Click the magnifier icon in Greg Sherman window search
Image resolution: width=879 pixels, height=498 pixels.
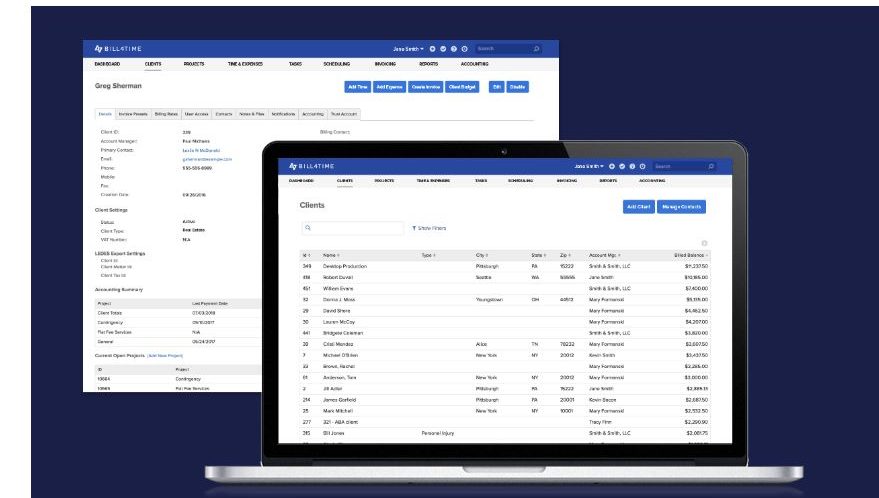[536, 49]
